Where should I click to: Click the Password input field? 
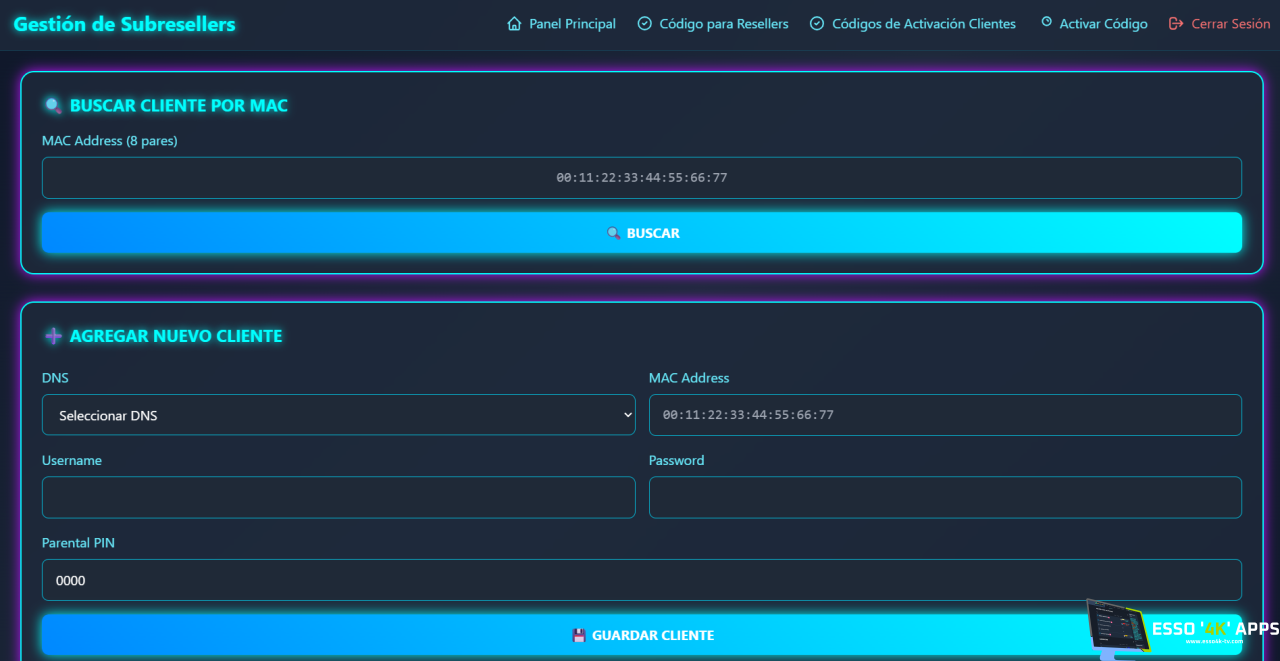945,497
